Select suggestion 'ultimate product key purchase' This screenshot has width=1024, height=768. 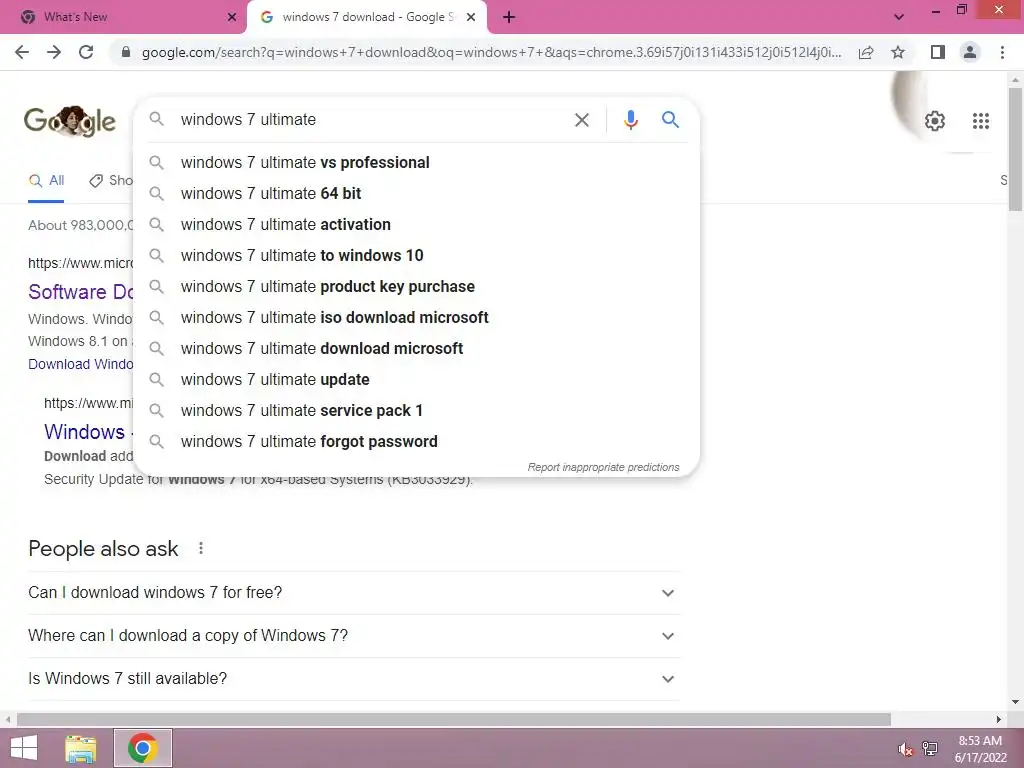coord(416,287)
